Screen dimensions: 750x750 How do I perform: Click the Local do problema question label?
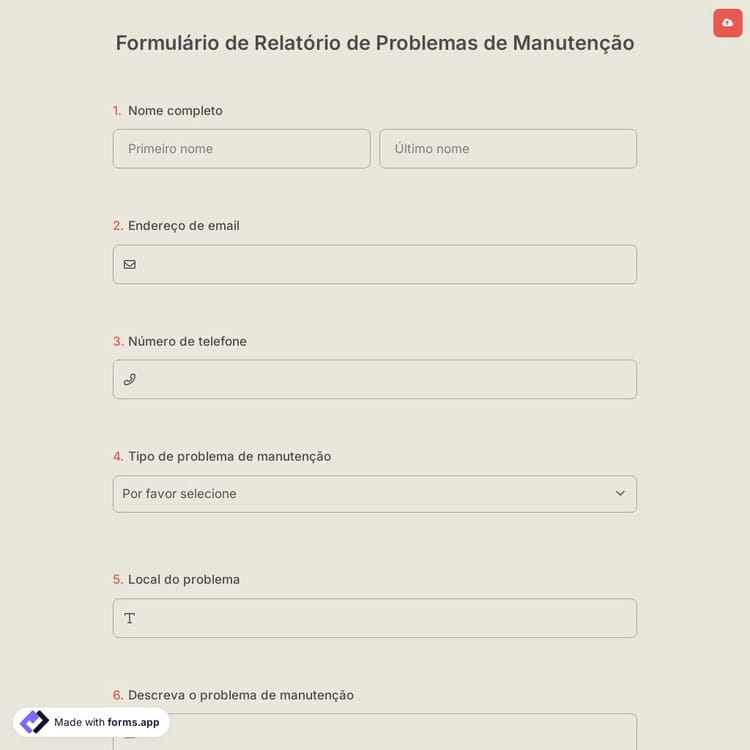[183, 579]
